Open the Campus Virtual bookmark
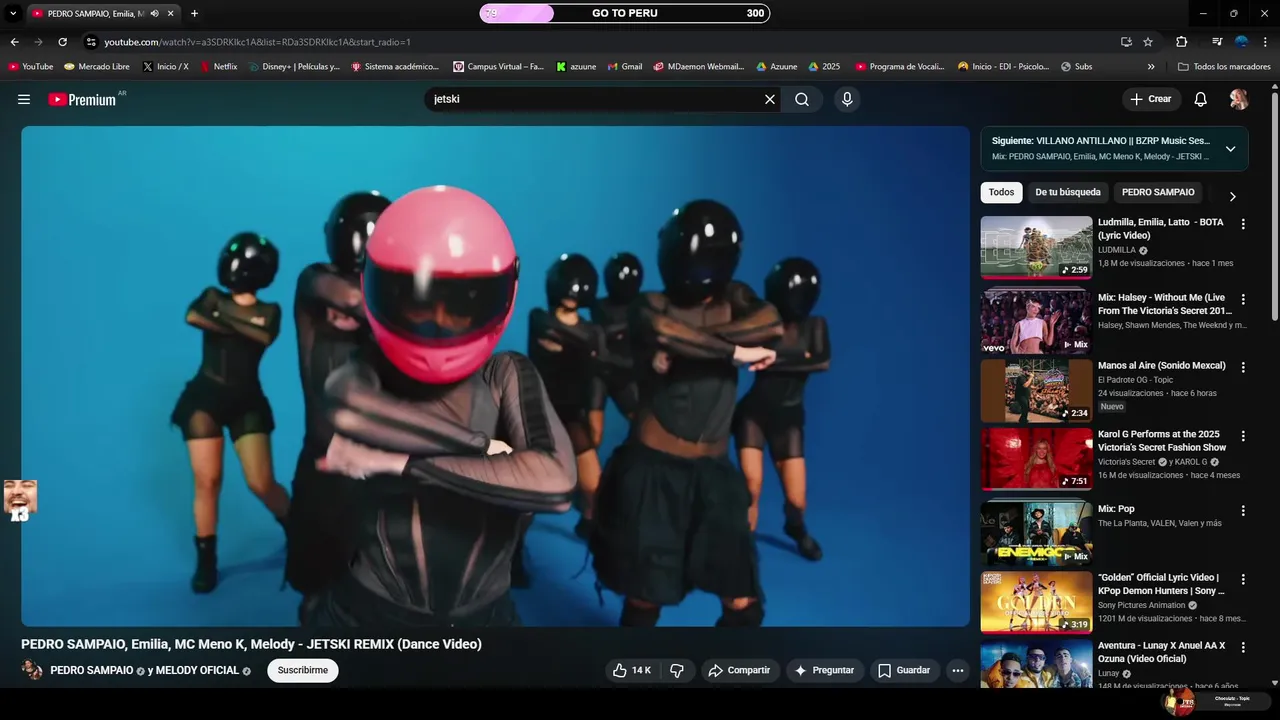The width and height of the screenshot is (1280, 720). tap(498, 67)
